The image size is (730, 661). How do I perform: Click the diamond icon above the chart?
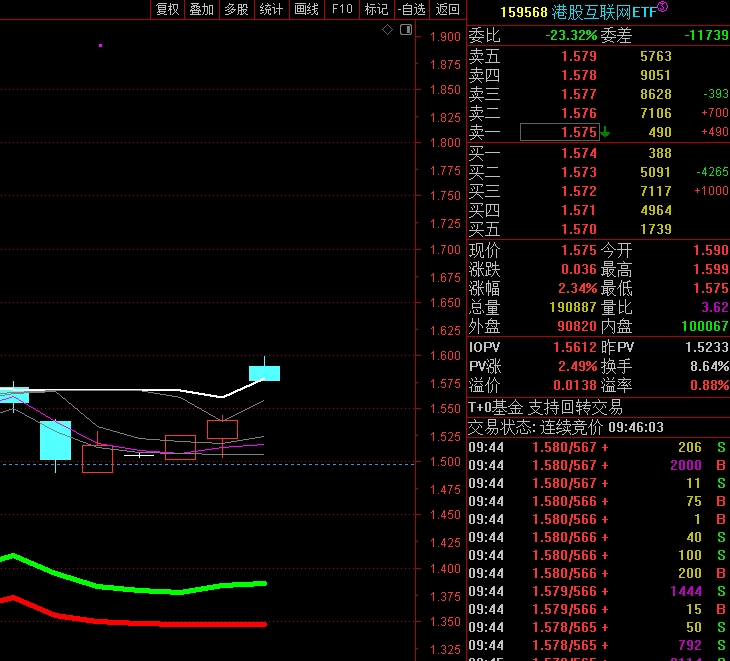(387, 30)
